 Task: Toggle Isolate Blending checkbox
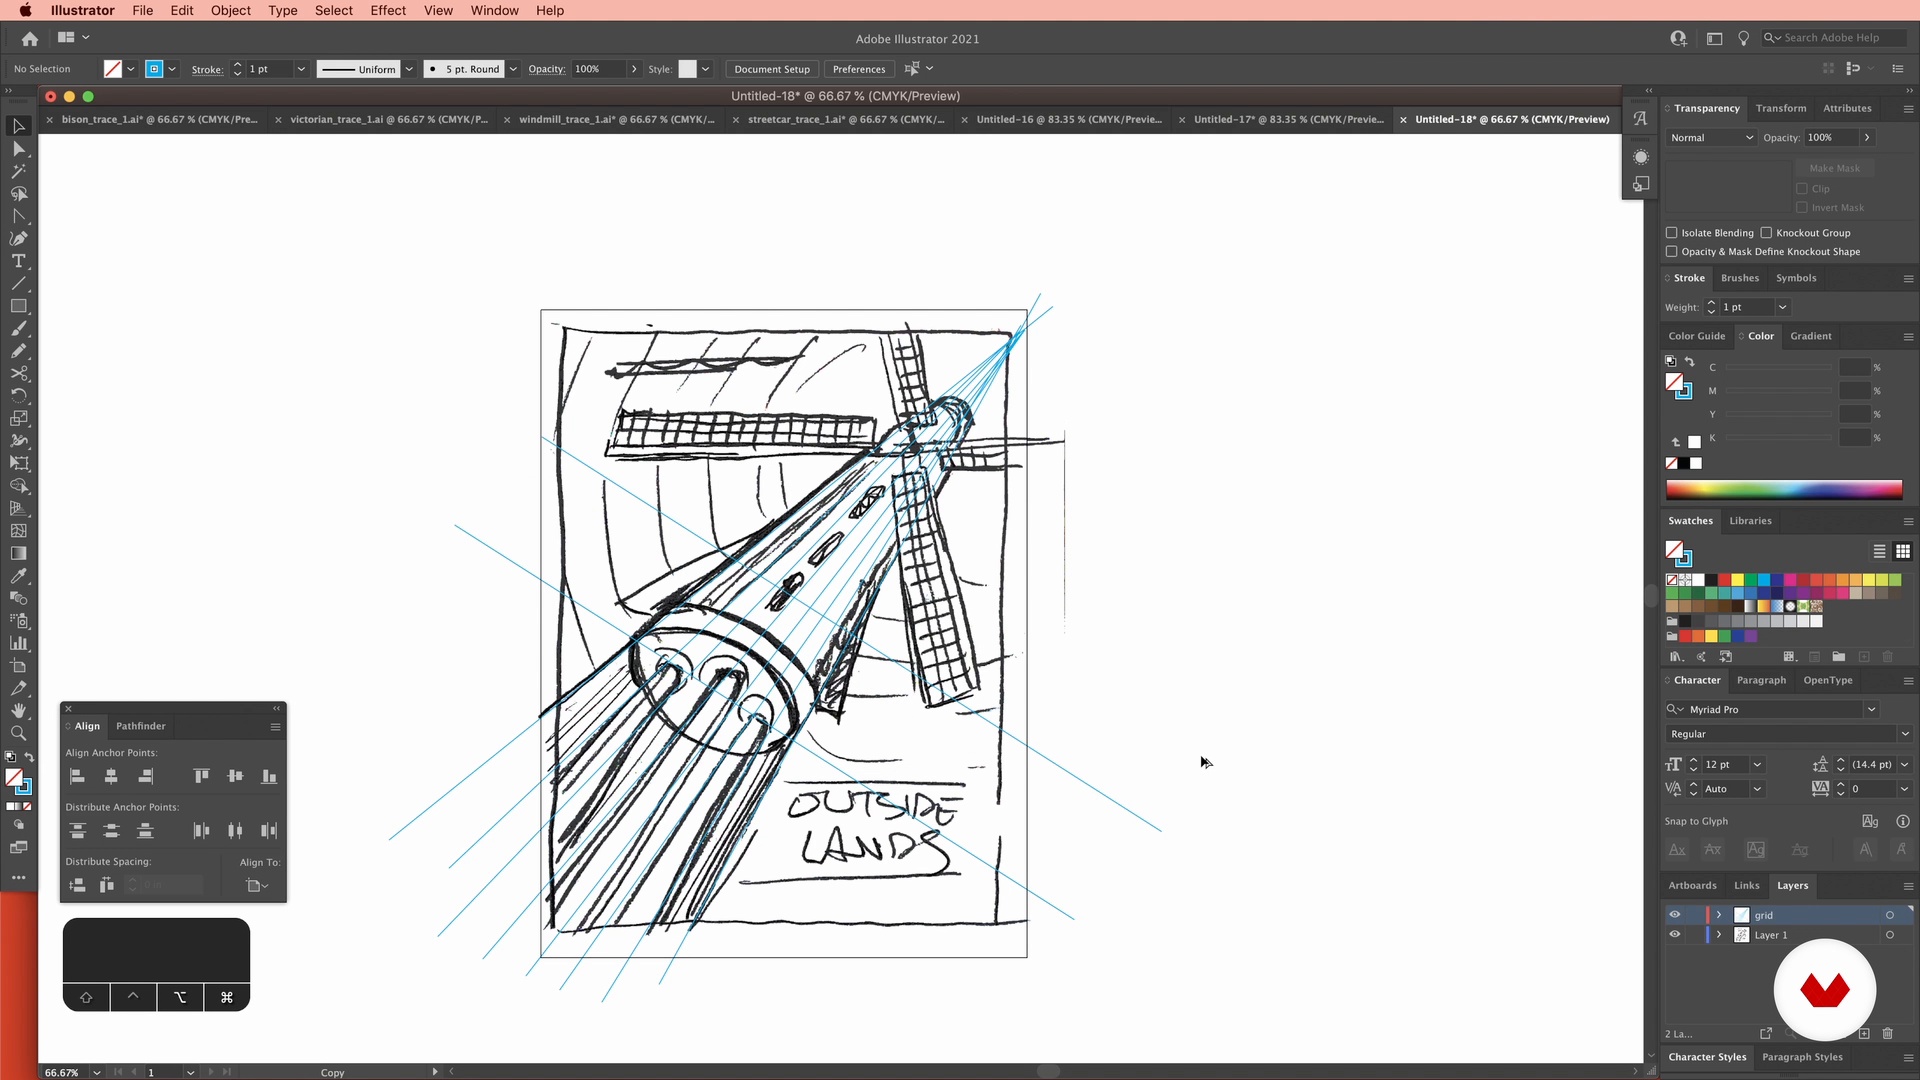click(x=1672, y=233)
